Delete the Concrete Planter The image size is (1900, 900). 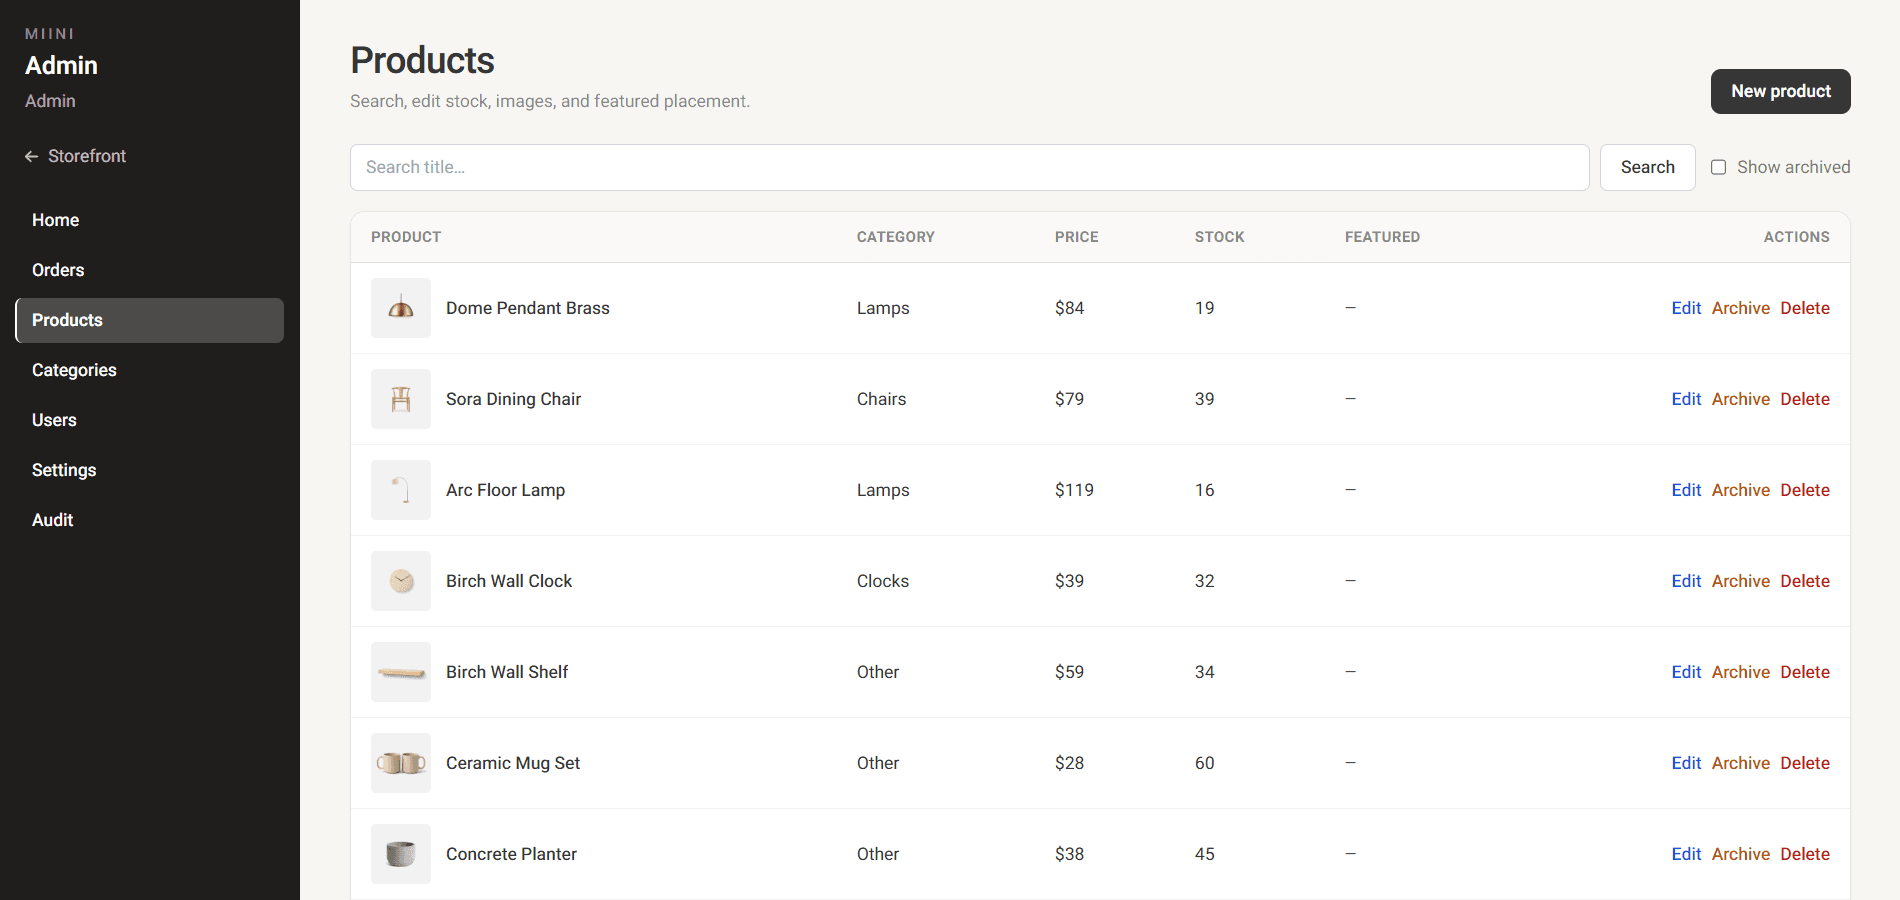1805,854
